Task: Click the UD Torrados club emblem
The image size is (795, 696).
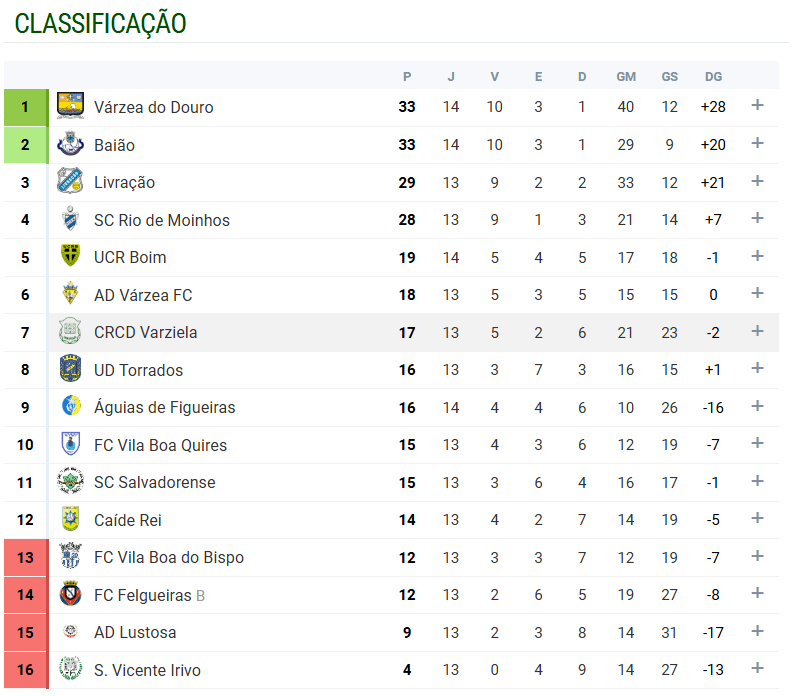Action: coord(70,370)
